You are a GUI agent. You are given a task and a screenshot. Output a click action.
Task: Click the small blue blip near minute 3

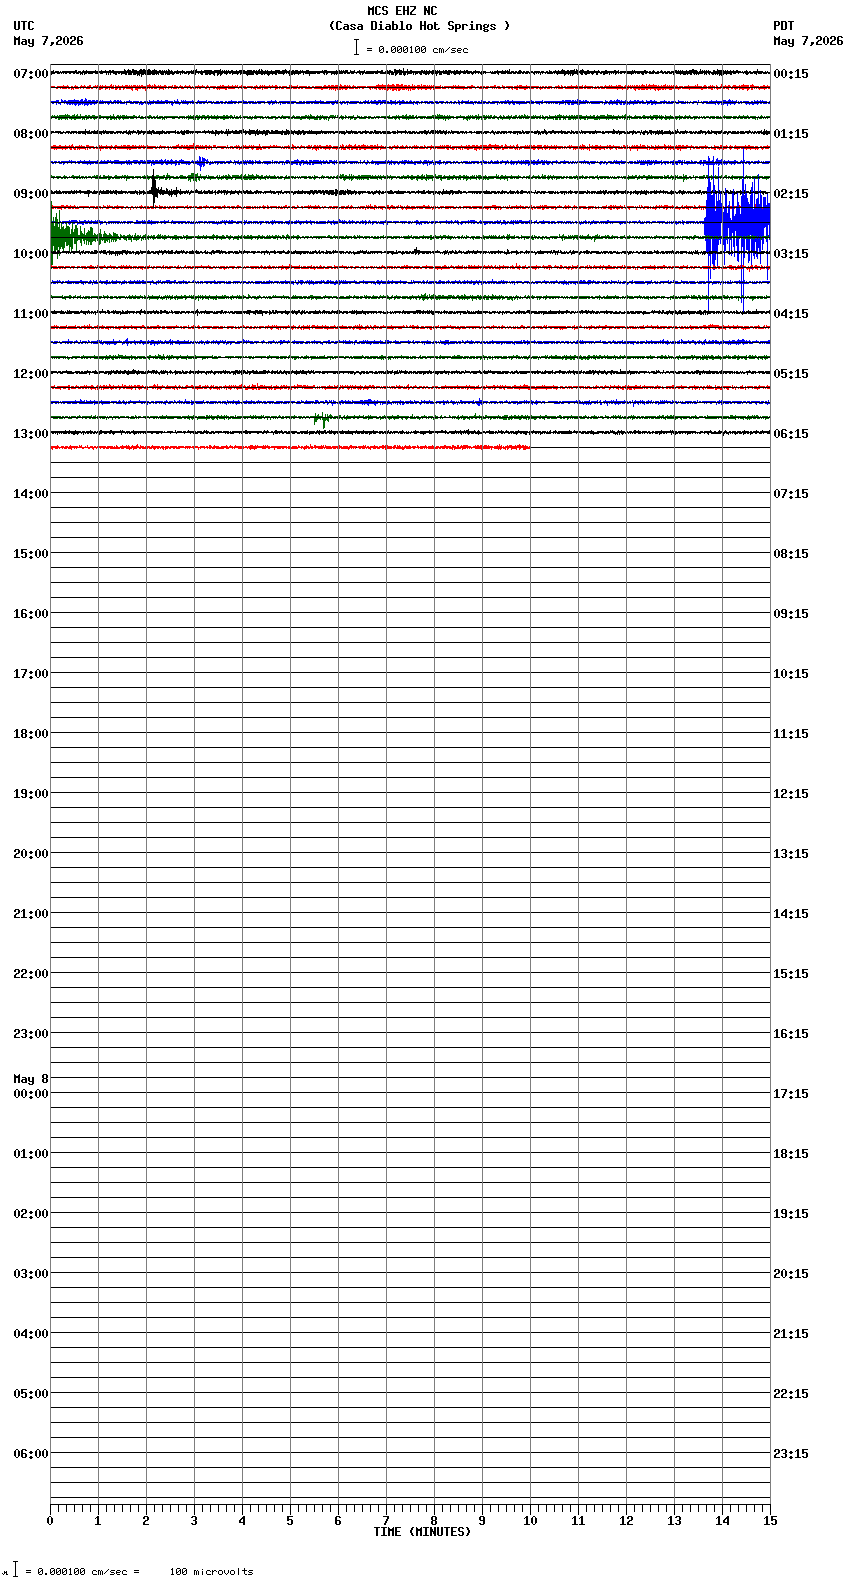(x=202, y=162)
